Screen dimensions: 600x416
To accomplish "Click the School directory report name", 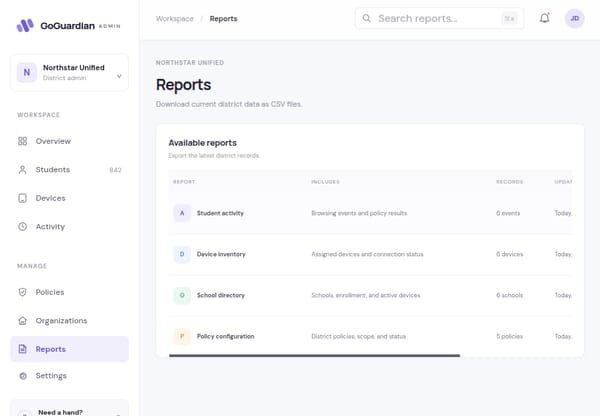I will [x=221, y=295].
